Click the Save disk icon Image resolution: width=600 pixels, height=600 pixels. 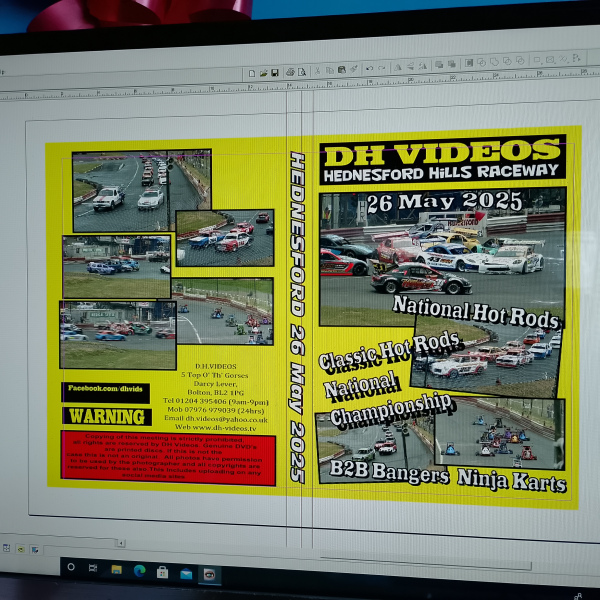(x=274, y=73)
